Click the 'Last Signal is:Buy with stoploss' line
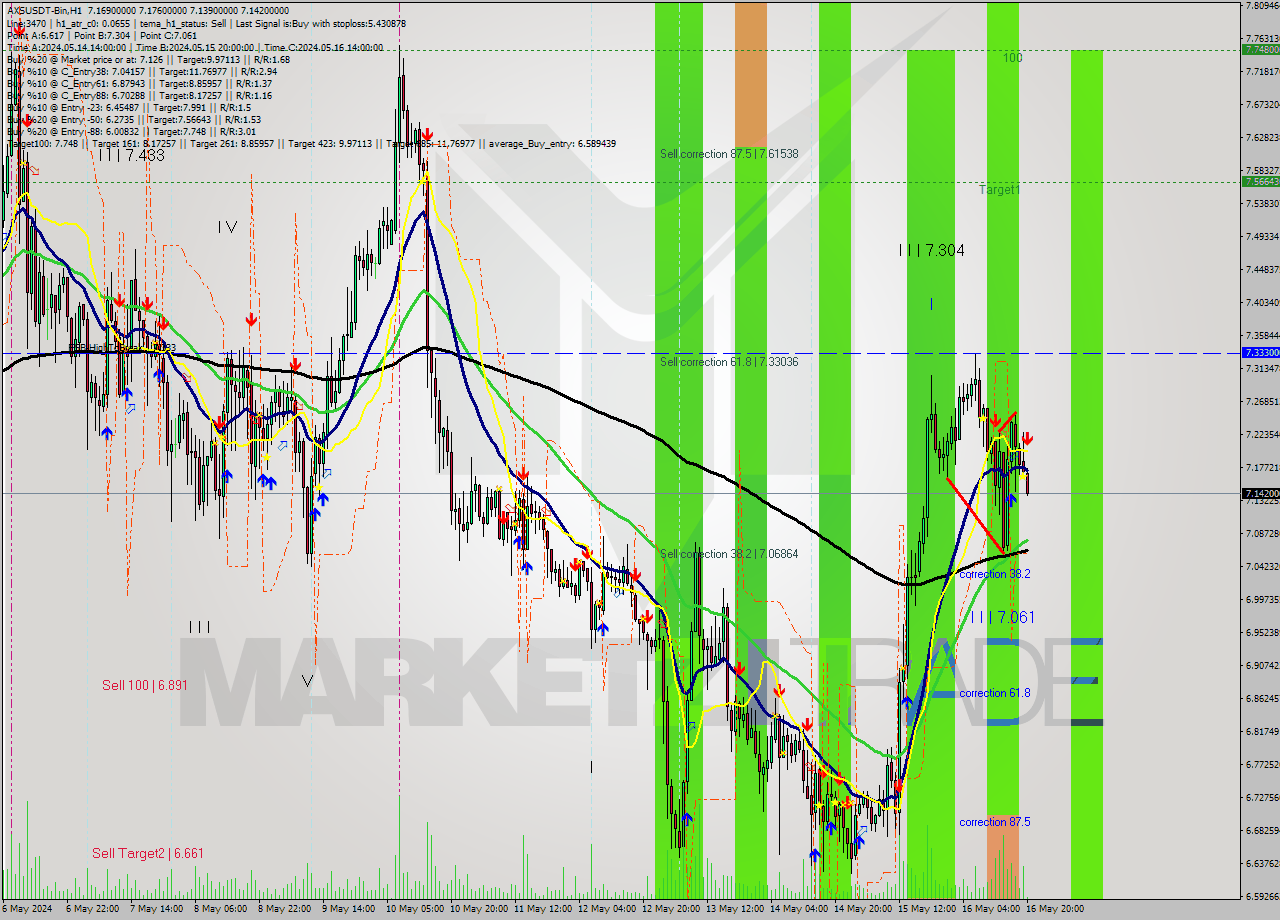 click(319, 23)
